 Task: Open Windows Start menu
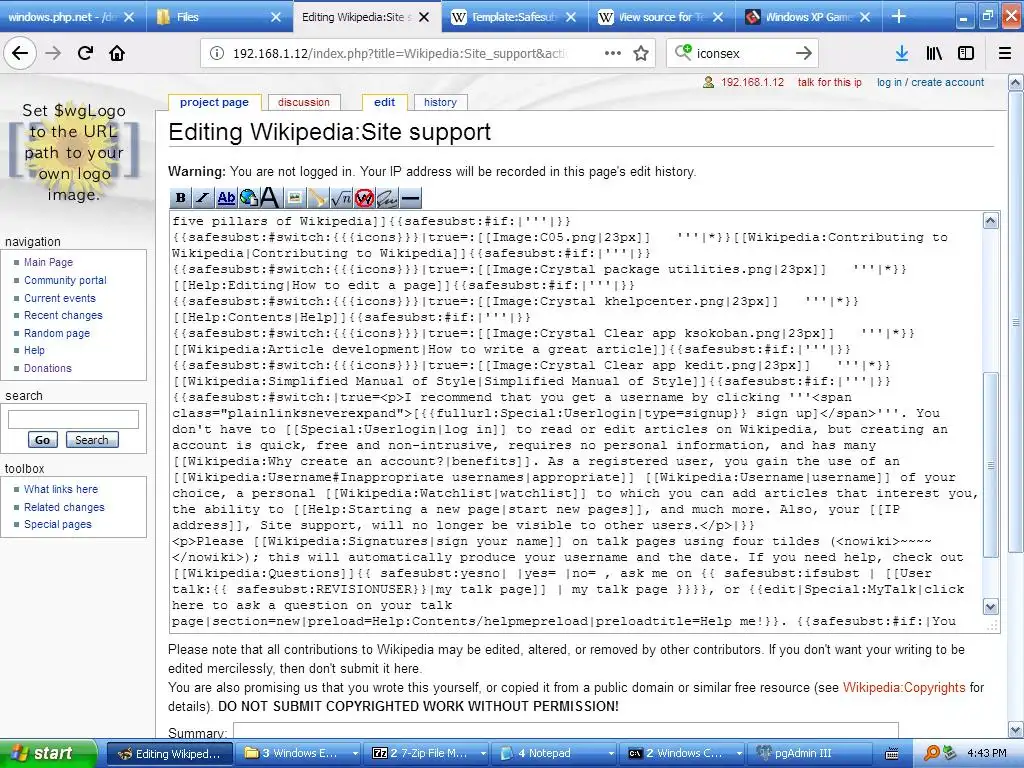point(48,754)
